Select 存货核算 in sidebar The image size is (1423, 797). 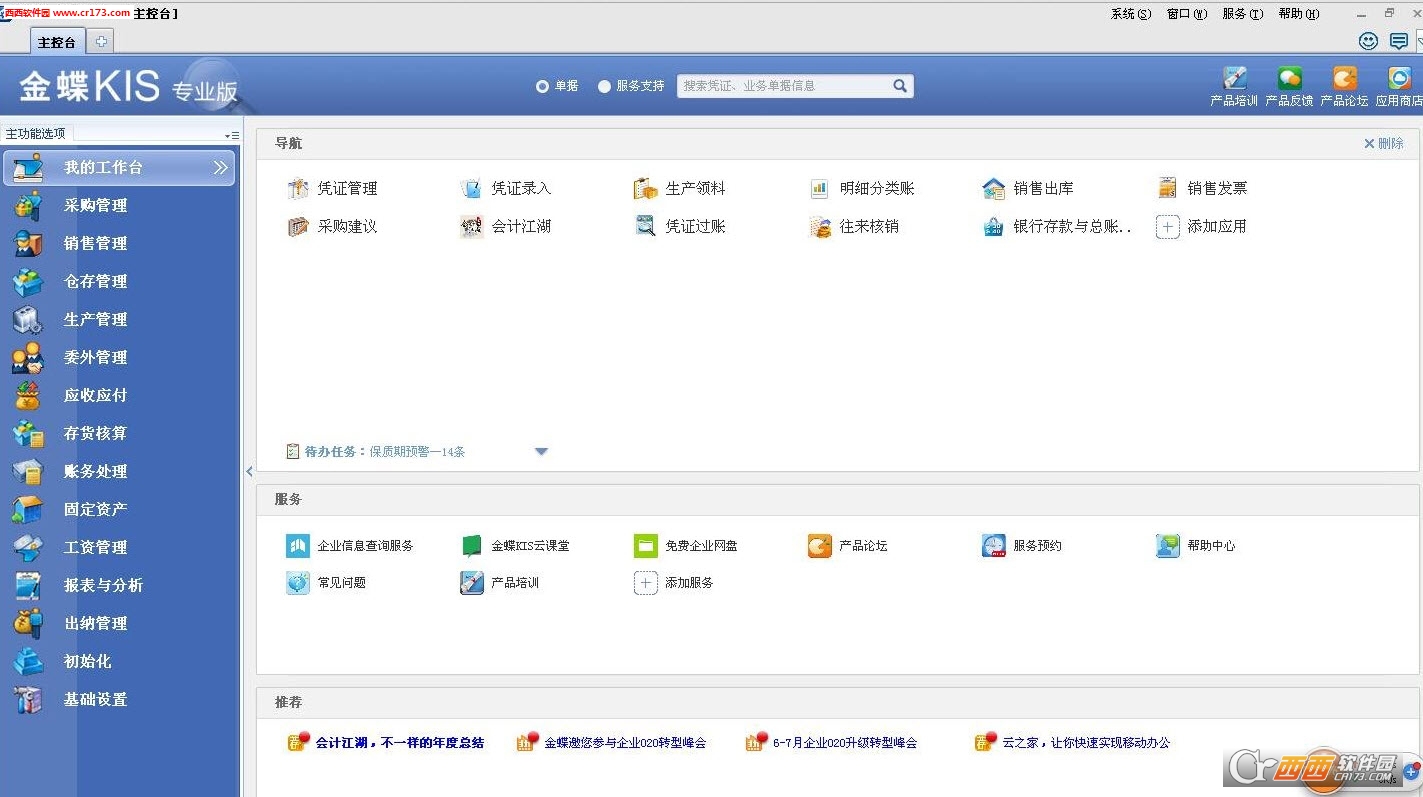pyautogui.click(x=120, y=433)
